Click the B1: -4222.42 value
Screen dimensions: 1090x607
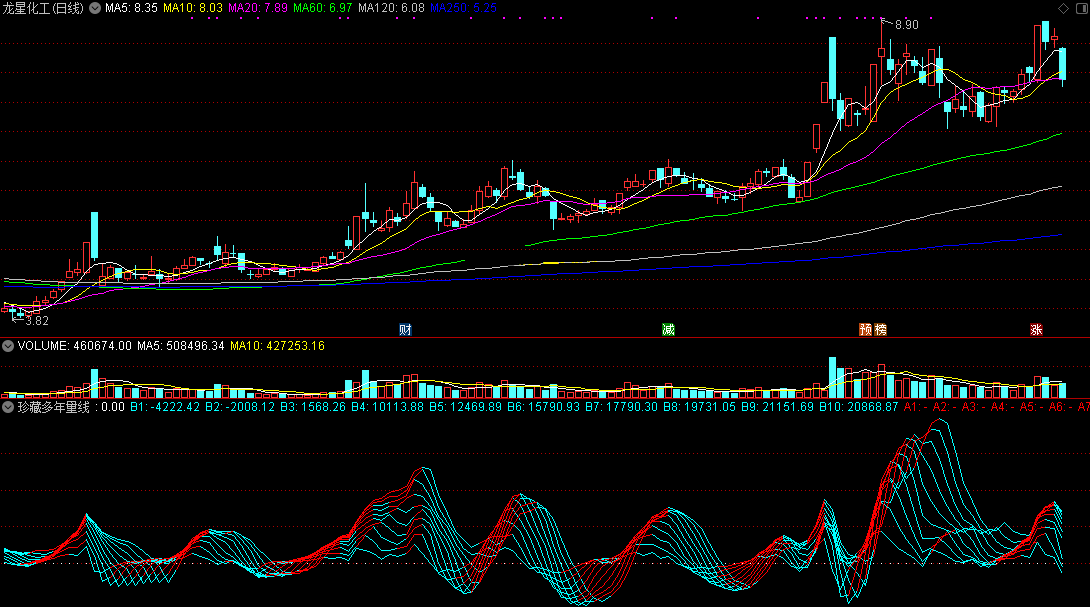[165, 407]
